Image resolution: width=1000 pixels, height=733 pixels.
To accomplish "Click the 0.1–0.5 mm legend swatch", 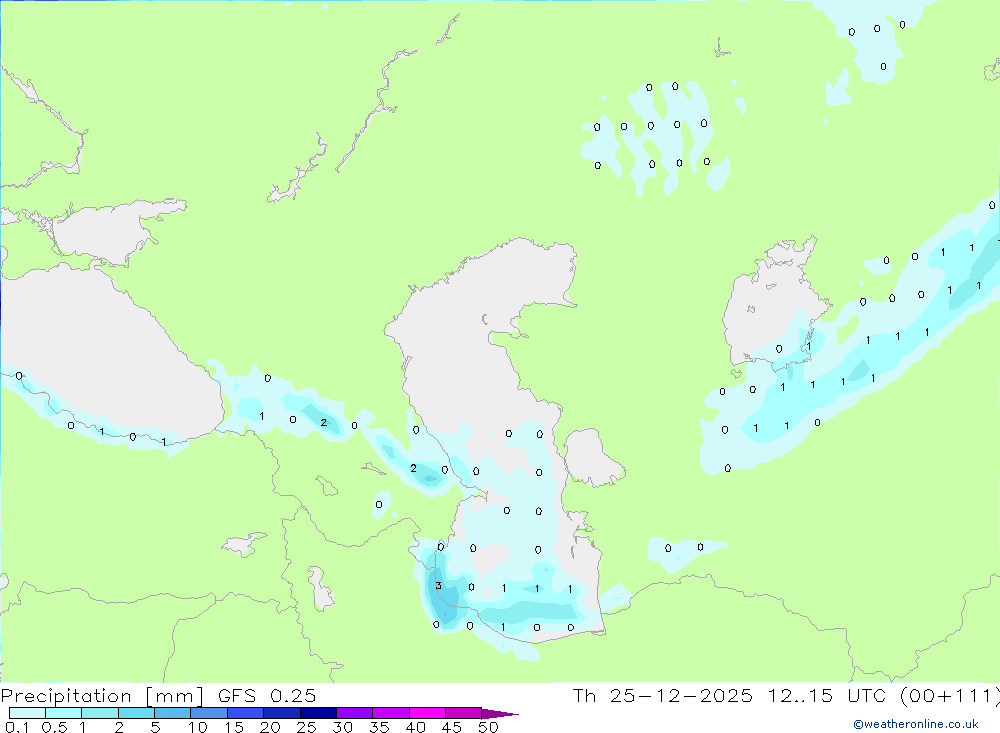I will tap(27, 713).
